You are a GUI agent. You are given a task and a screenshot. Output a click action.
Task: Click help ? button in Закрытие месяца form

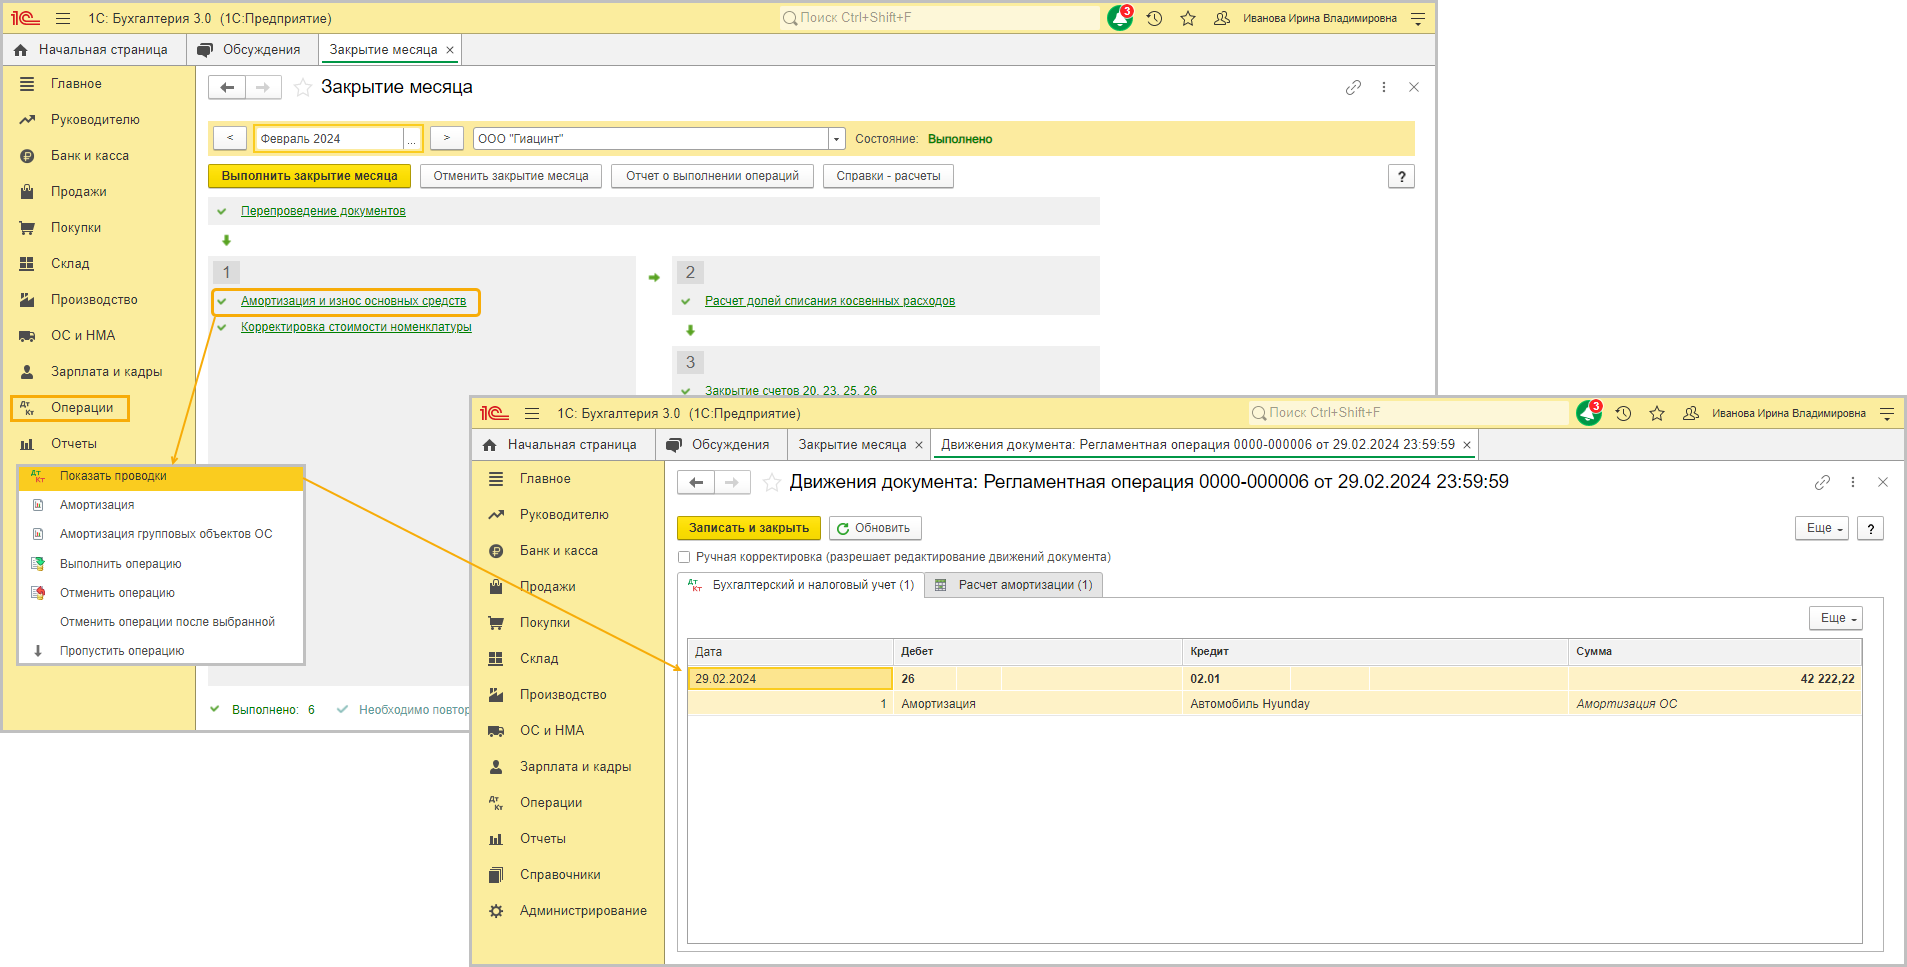[x=1402, y=177]
